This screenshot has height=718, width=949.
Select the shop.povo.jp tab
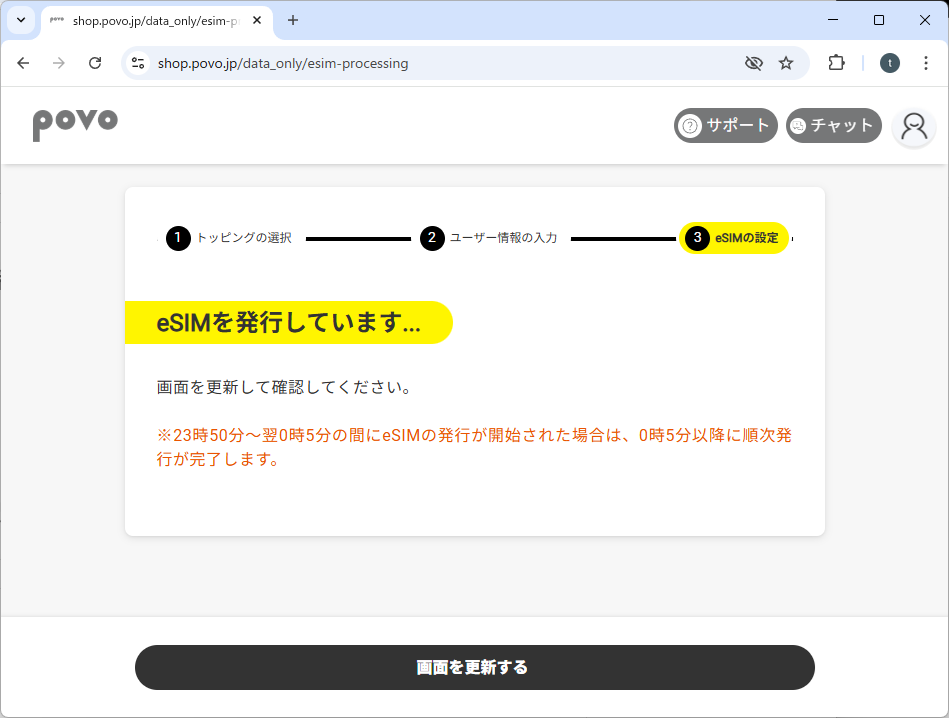pyautogui.click(x=157, y=21)
